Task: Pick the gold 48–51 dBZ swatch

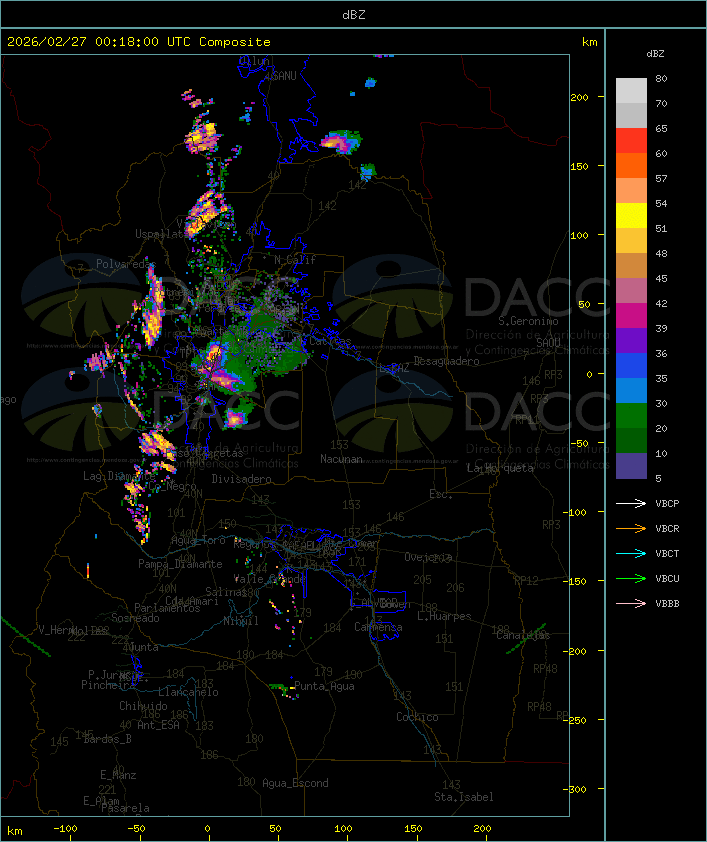Action: 631,241
